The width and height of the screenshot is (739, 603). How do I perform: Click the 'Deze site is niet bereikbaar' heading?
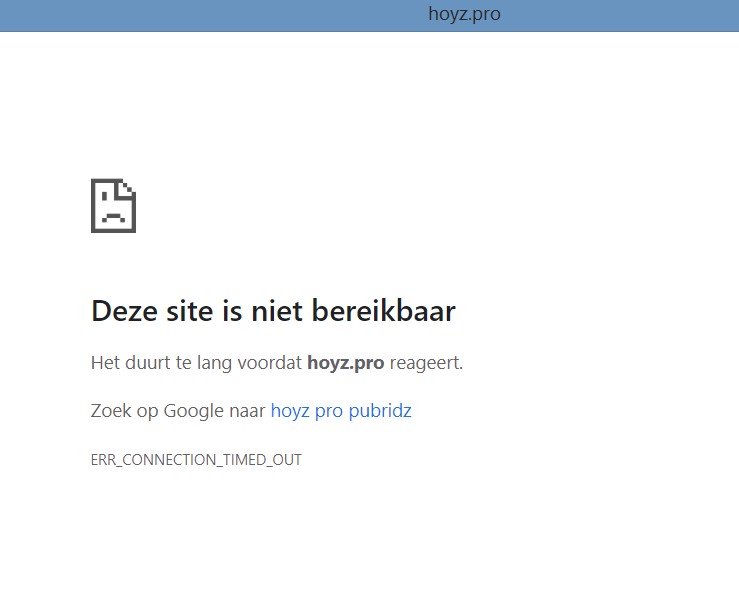coord(273,311)
